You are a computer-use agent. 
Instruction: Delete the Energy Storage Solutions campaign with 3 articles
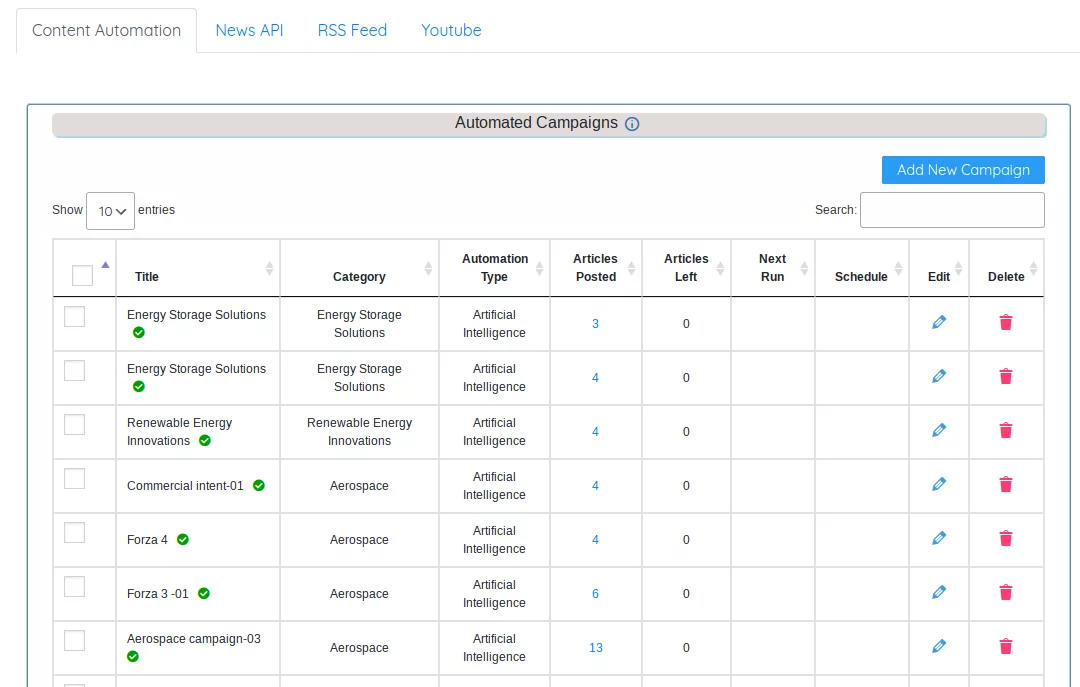click(1006, 322)
